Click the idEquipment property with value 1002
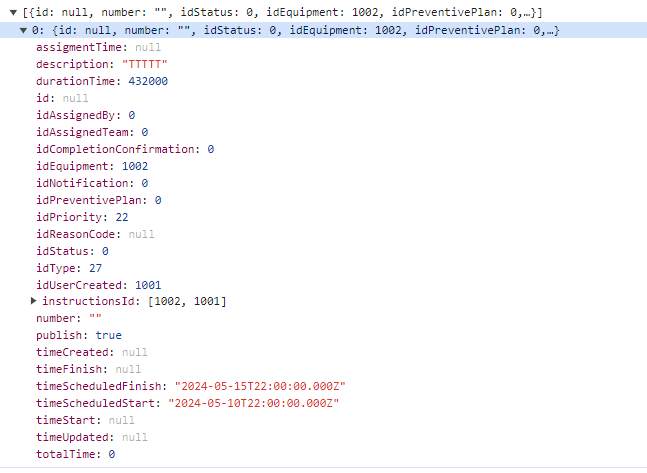The image size is (647, 473). tap(92, 166)
